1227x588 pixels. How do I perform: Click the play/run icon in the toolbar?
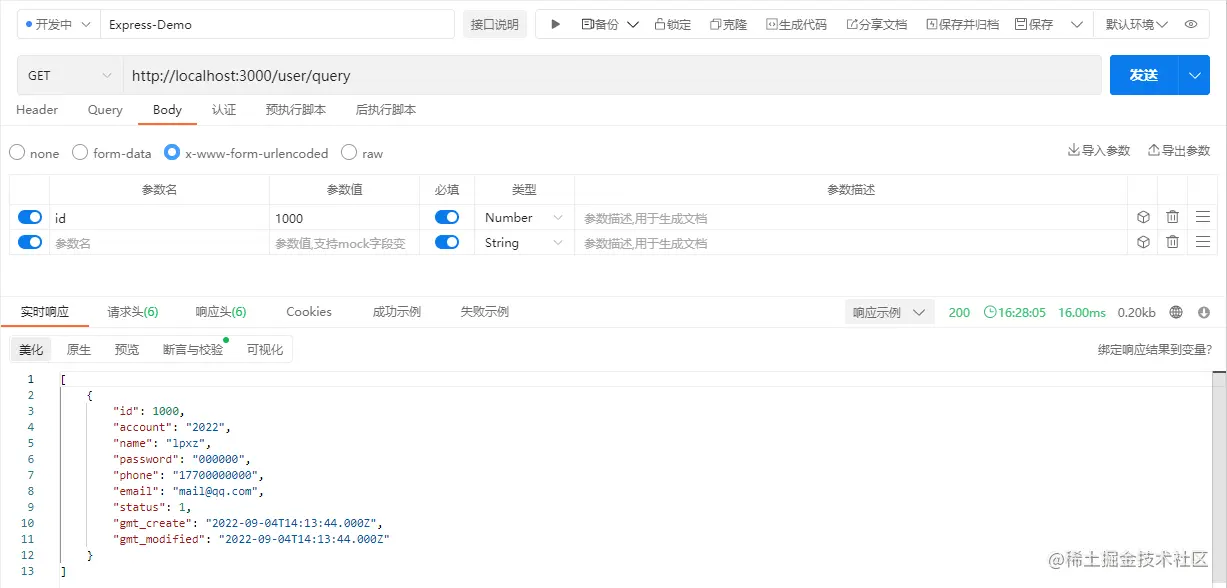pos(556,24)
